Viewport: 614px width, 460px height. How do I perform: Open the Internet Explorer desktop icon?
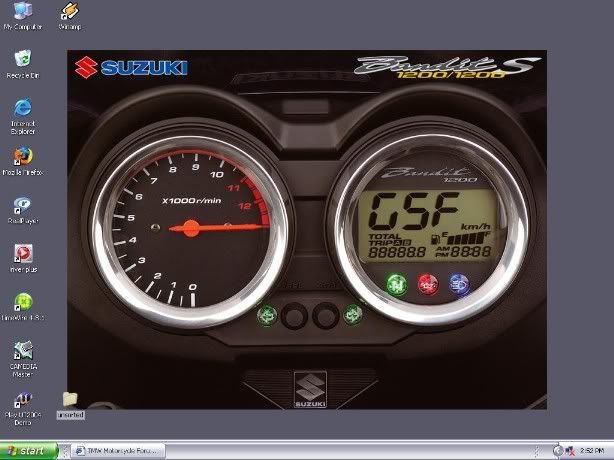(x=23, y=117)
